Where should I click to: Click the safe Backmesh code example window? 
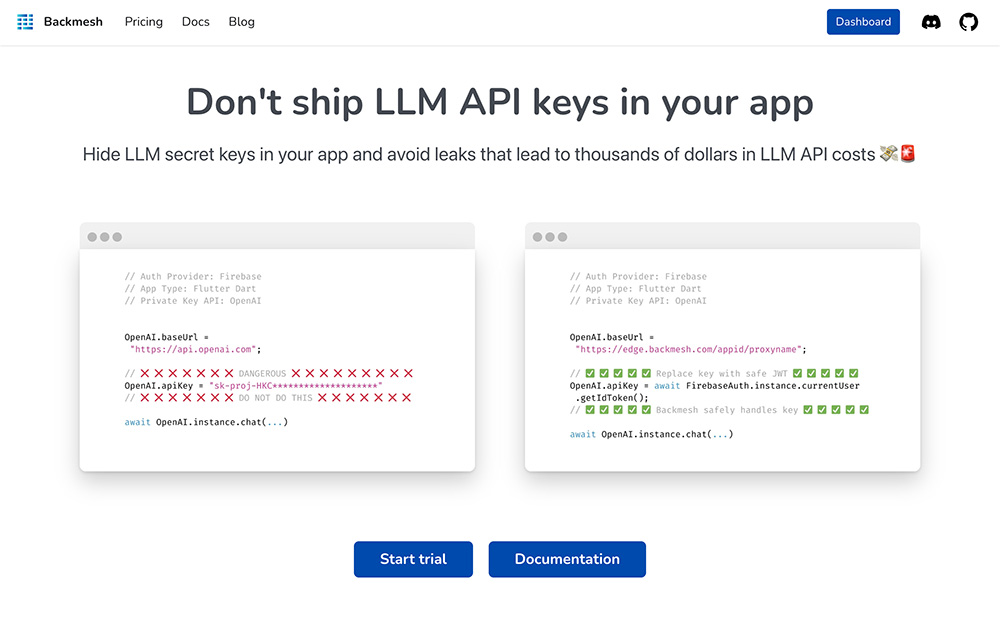point(722,347)
